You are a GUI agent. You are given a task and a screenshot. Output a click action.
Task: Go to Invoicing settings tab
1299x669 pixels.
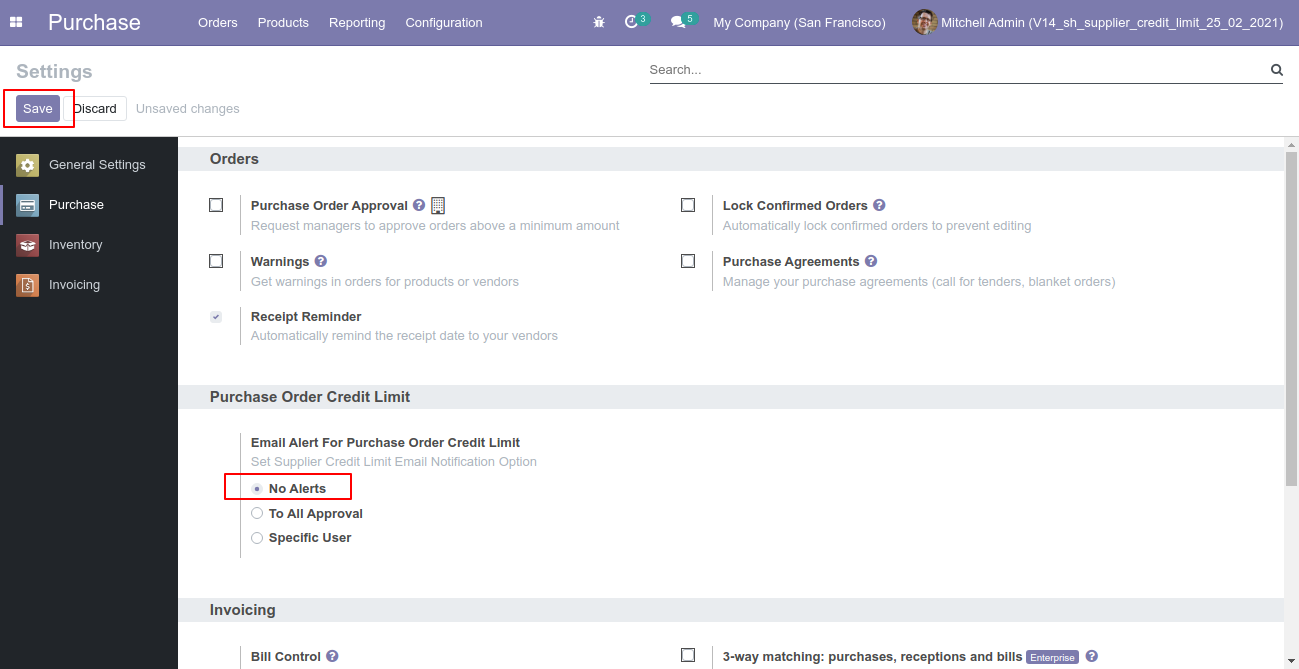click(x=89, y=285)
